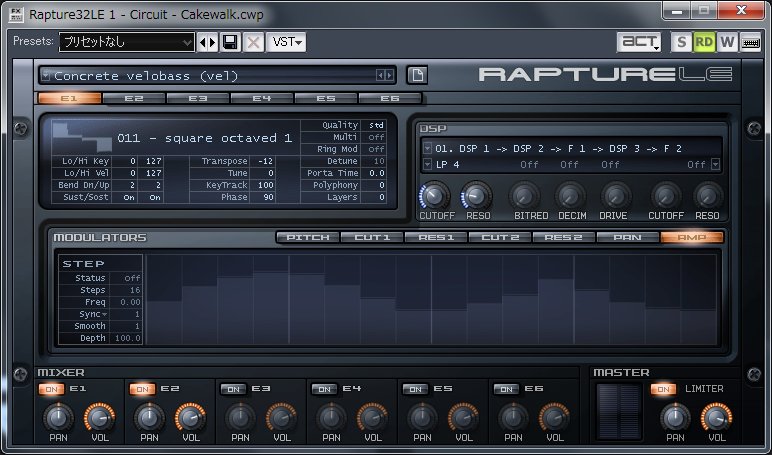
Task: Open the DSP routing dropdown arrow
Action: tap(427, 148)
